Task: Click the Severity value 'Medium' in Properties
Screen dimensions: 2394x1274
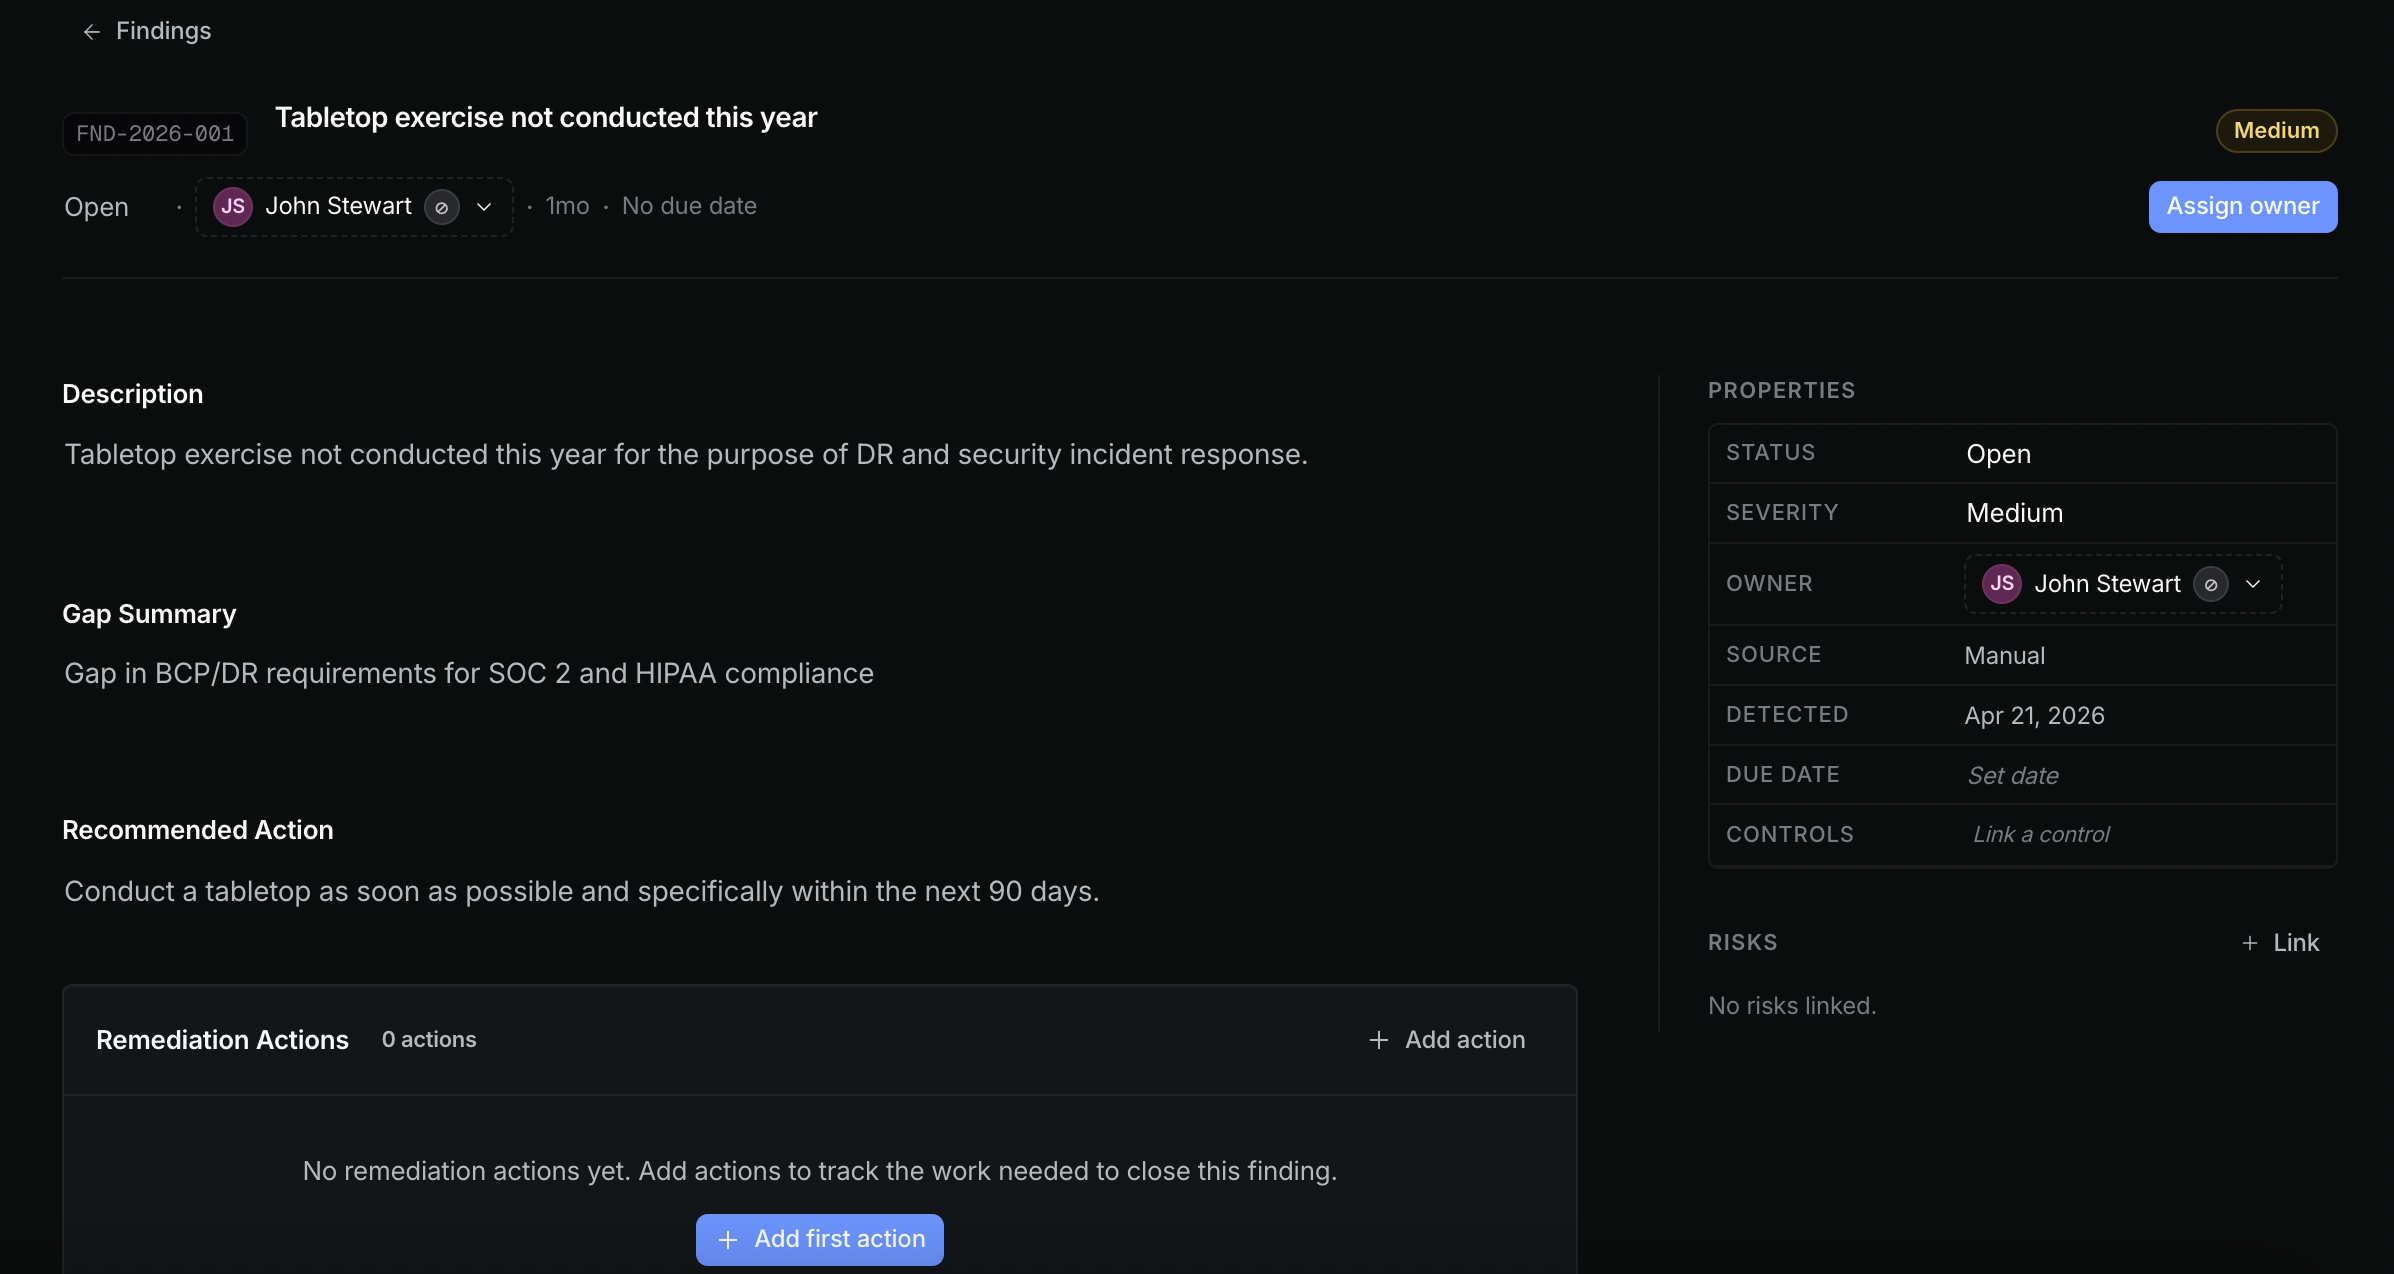Action: [2014, 513]
